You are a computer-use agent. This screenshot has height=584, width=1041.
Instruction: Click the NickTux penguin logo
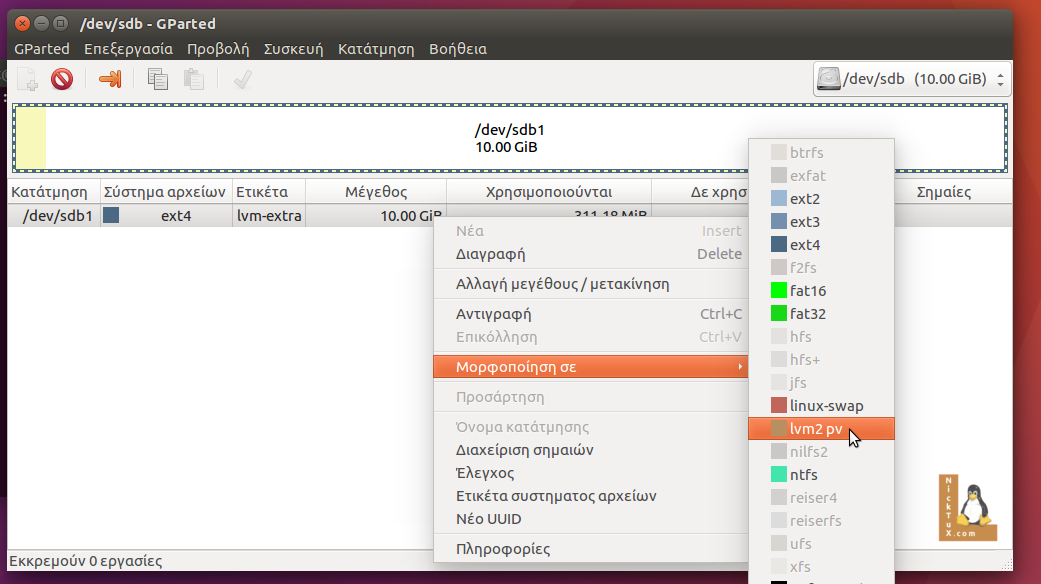pyautogui.click(x=969, y=508)
